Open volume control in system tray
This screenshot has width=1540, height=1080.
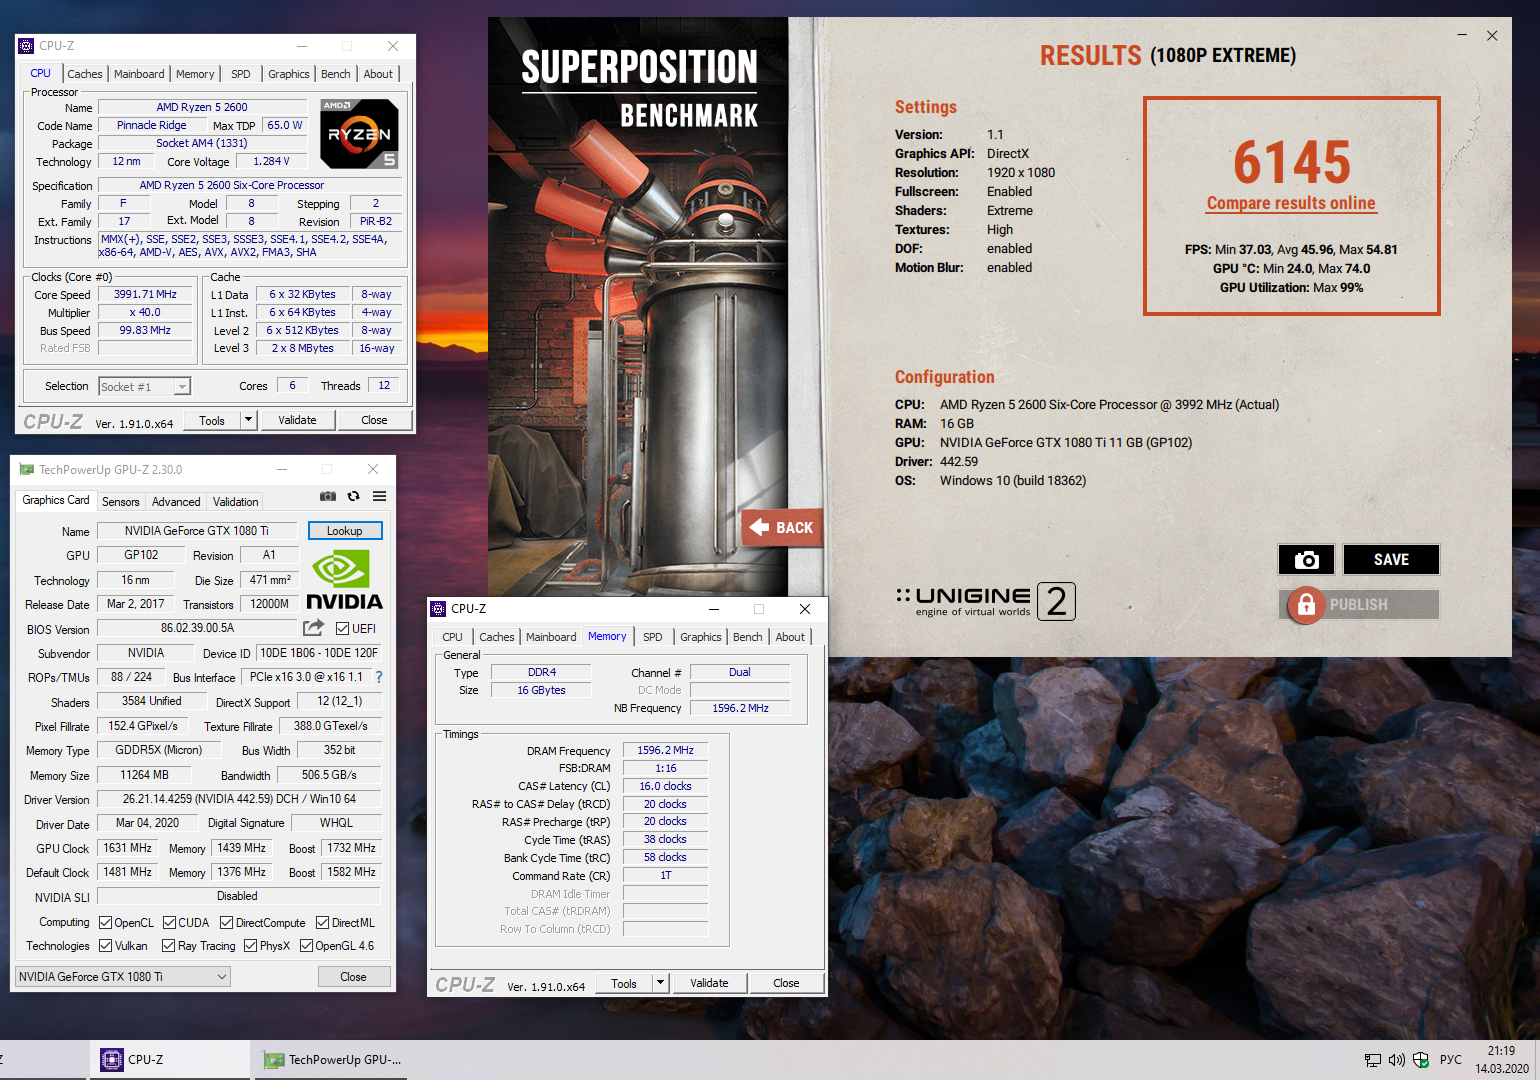point(1397,1060)
